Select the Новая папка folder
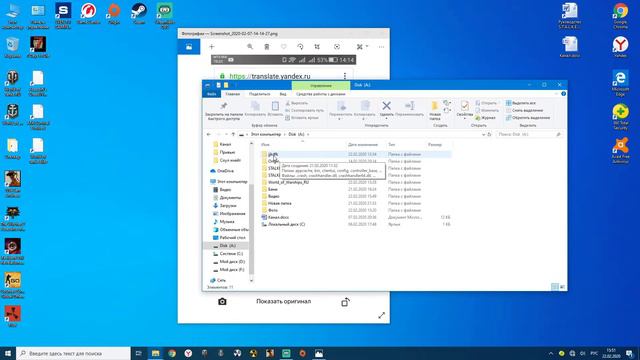 (x=276, y=203)
